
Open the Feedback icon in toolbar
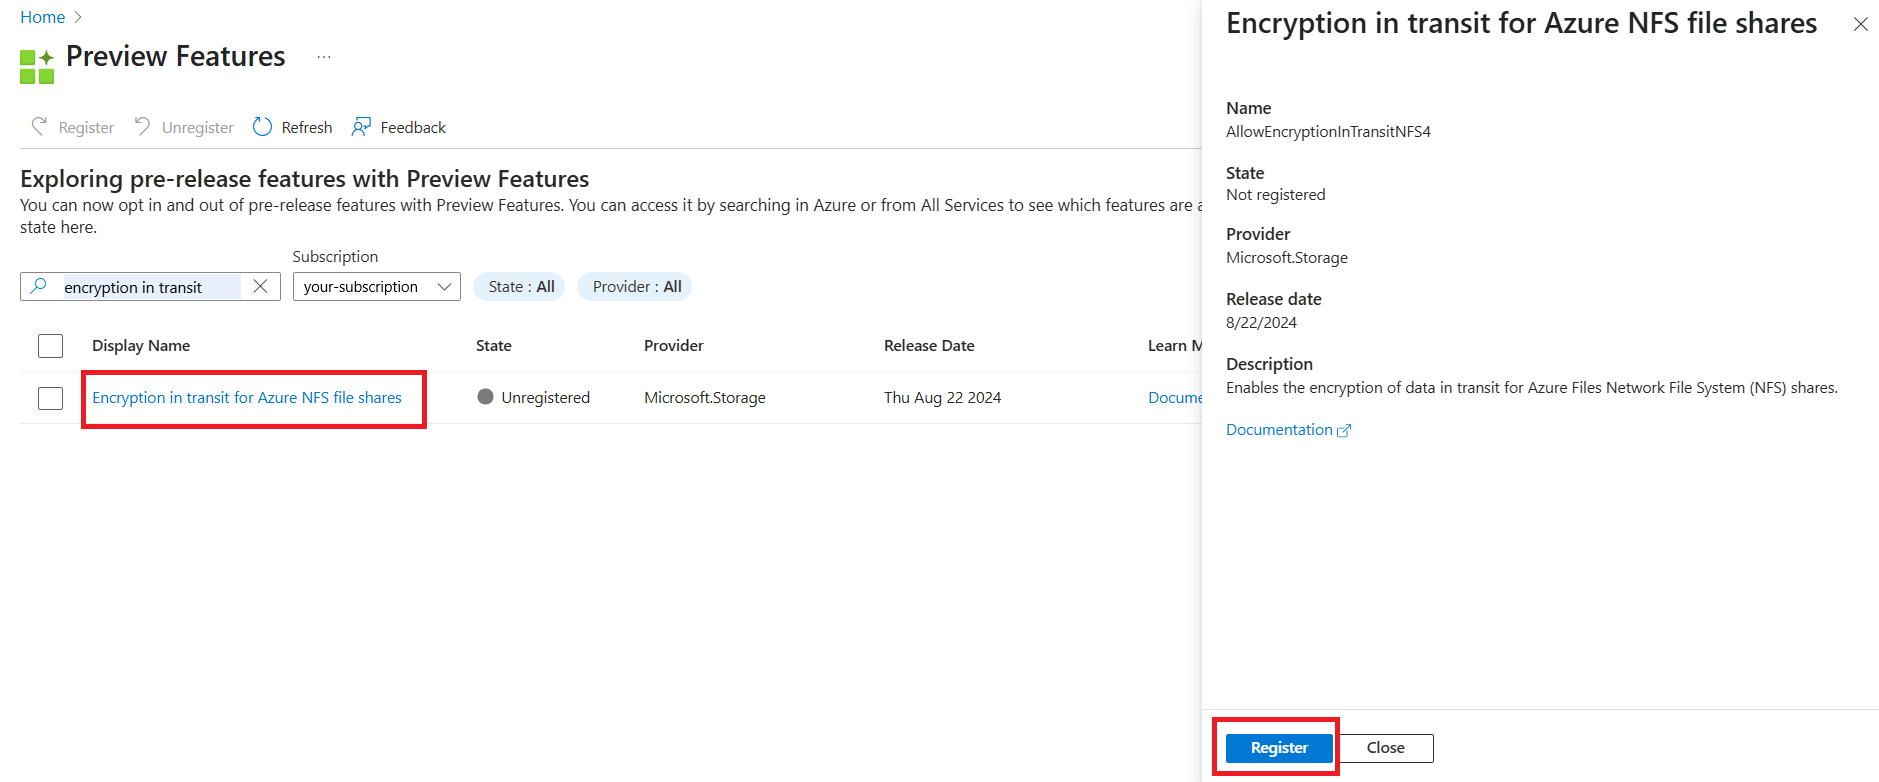[361, 126]
